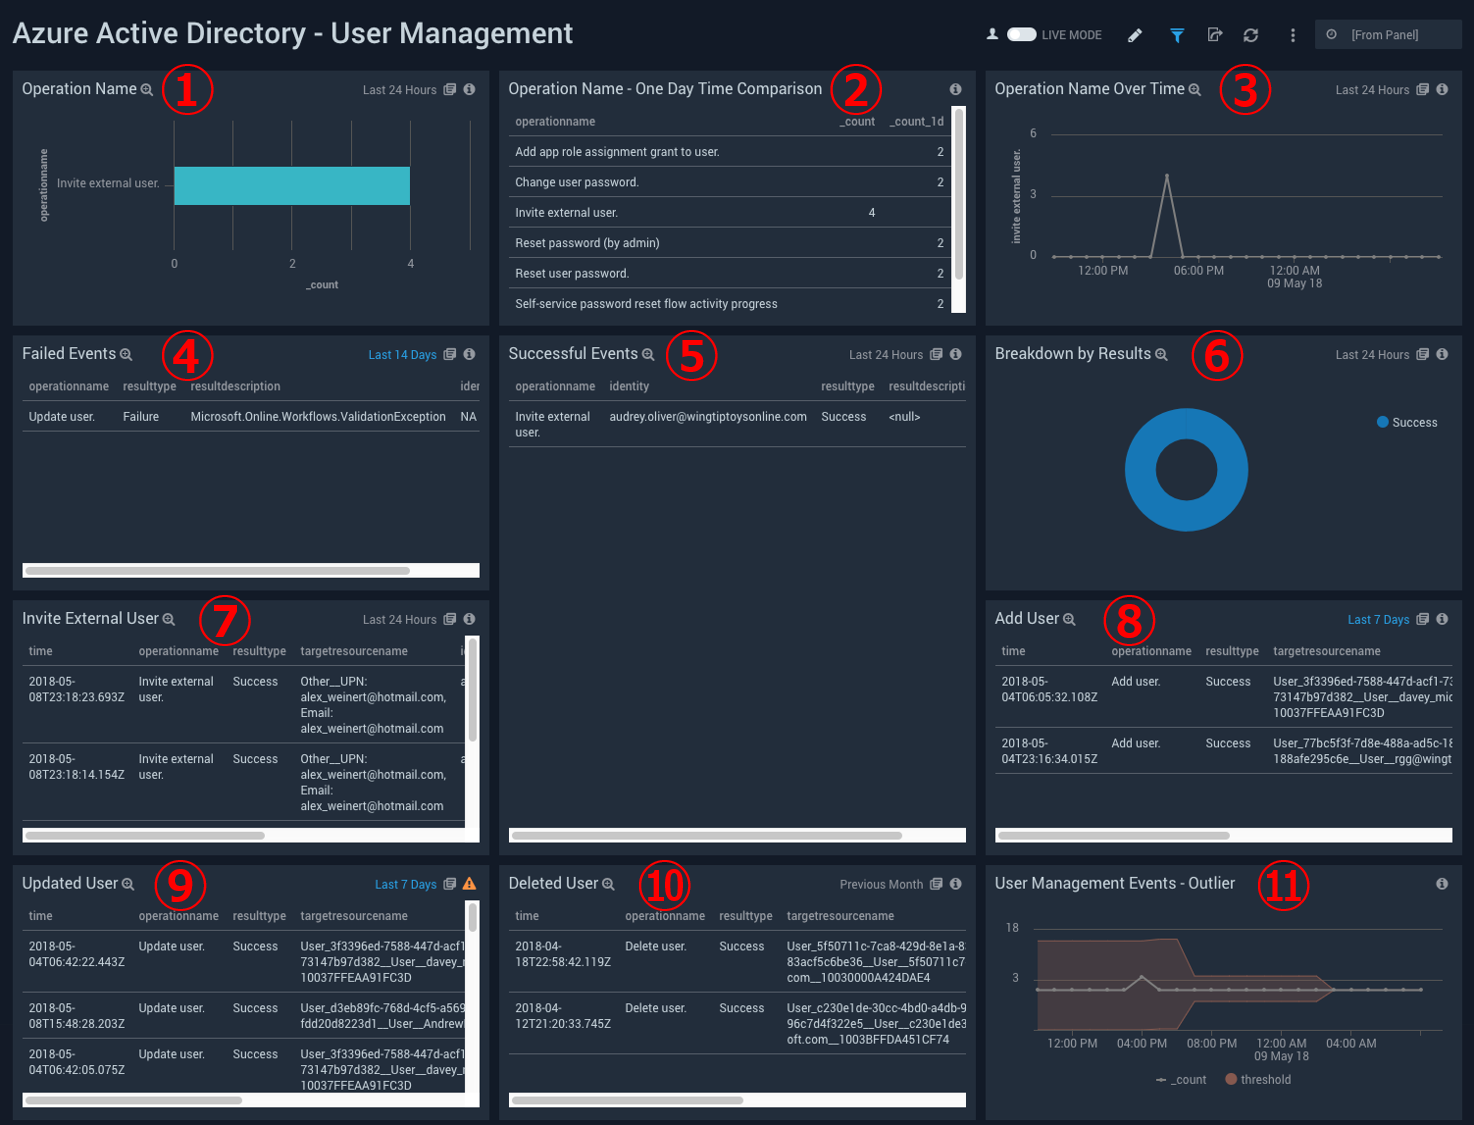Screen dimensions: 1474x1125
Task: Click identity header in Successful Events table
Action: [629, 387]
